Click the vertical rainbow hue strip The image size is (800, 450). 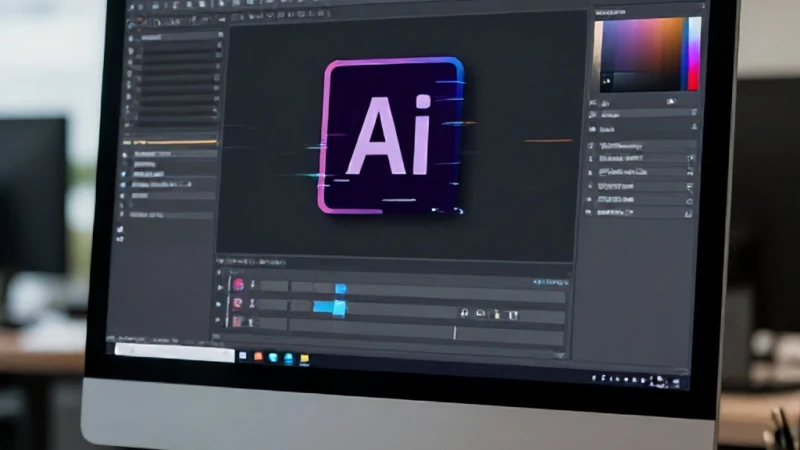[694, 54]
